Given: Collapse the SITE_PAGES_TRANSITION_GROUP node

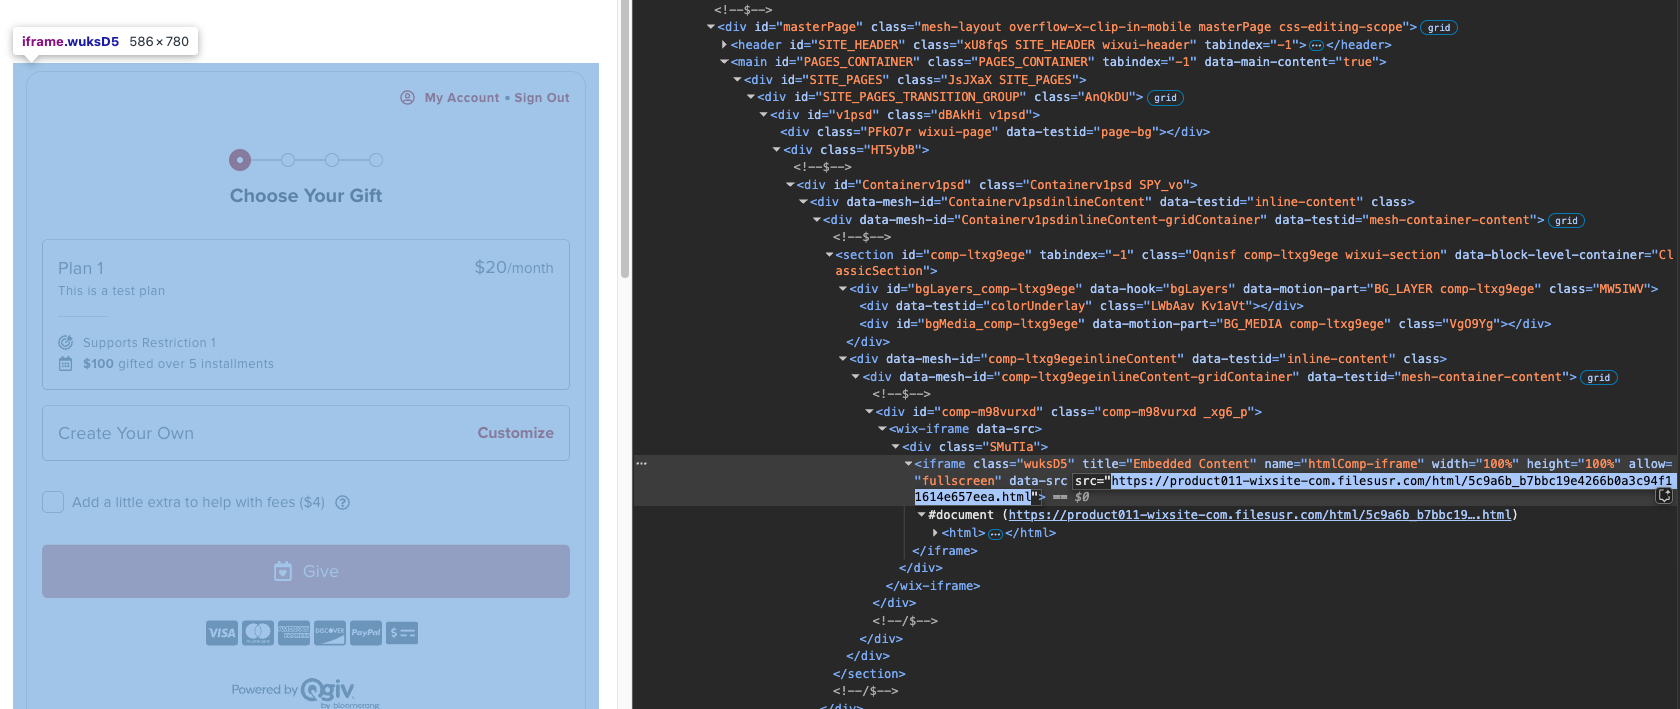Looking at the screenshot, I should (751, 97).
